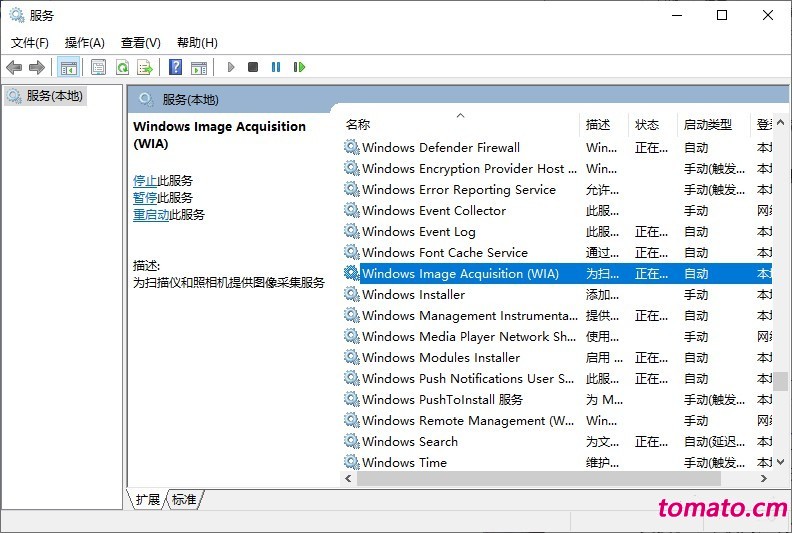This screenshot has width=792, height=533.
Task: Select Windows Font Cache Service row
Action: pyautogui.click(x=557, y=252)
